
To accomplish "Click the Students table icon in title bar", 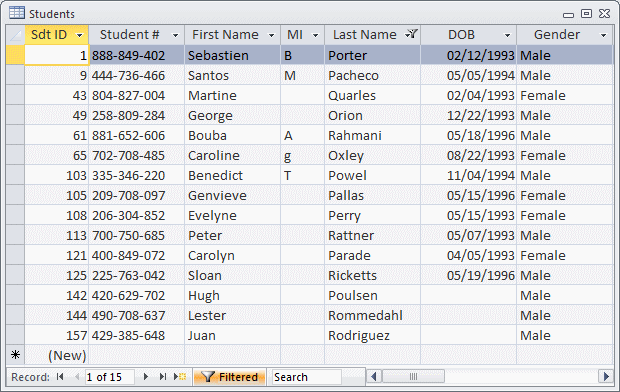I will (17, 13).
